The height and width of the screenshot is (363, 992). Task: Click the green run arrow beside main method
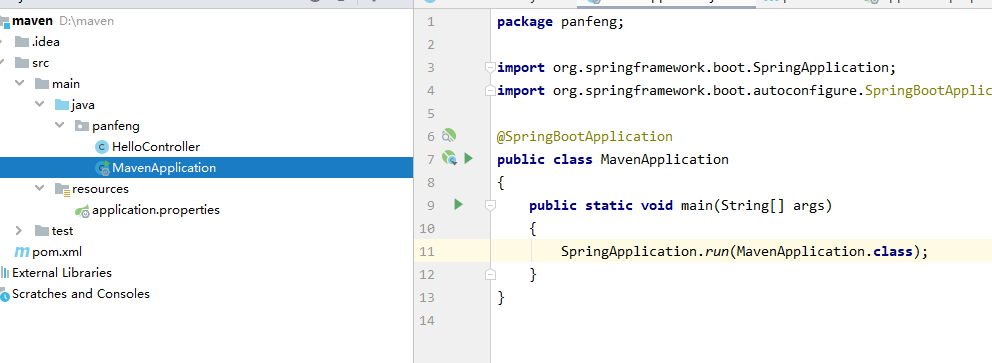[x=459, y=204]
